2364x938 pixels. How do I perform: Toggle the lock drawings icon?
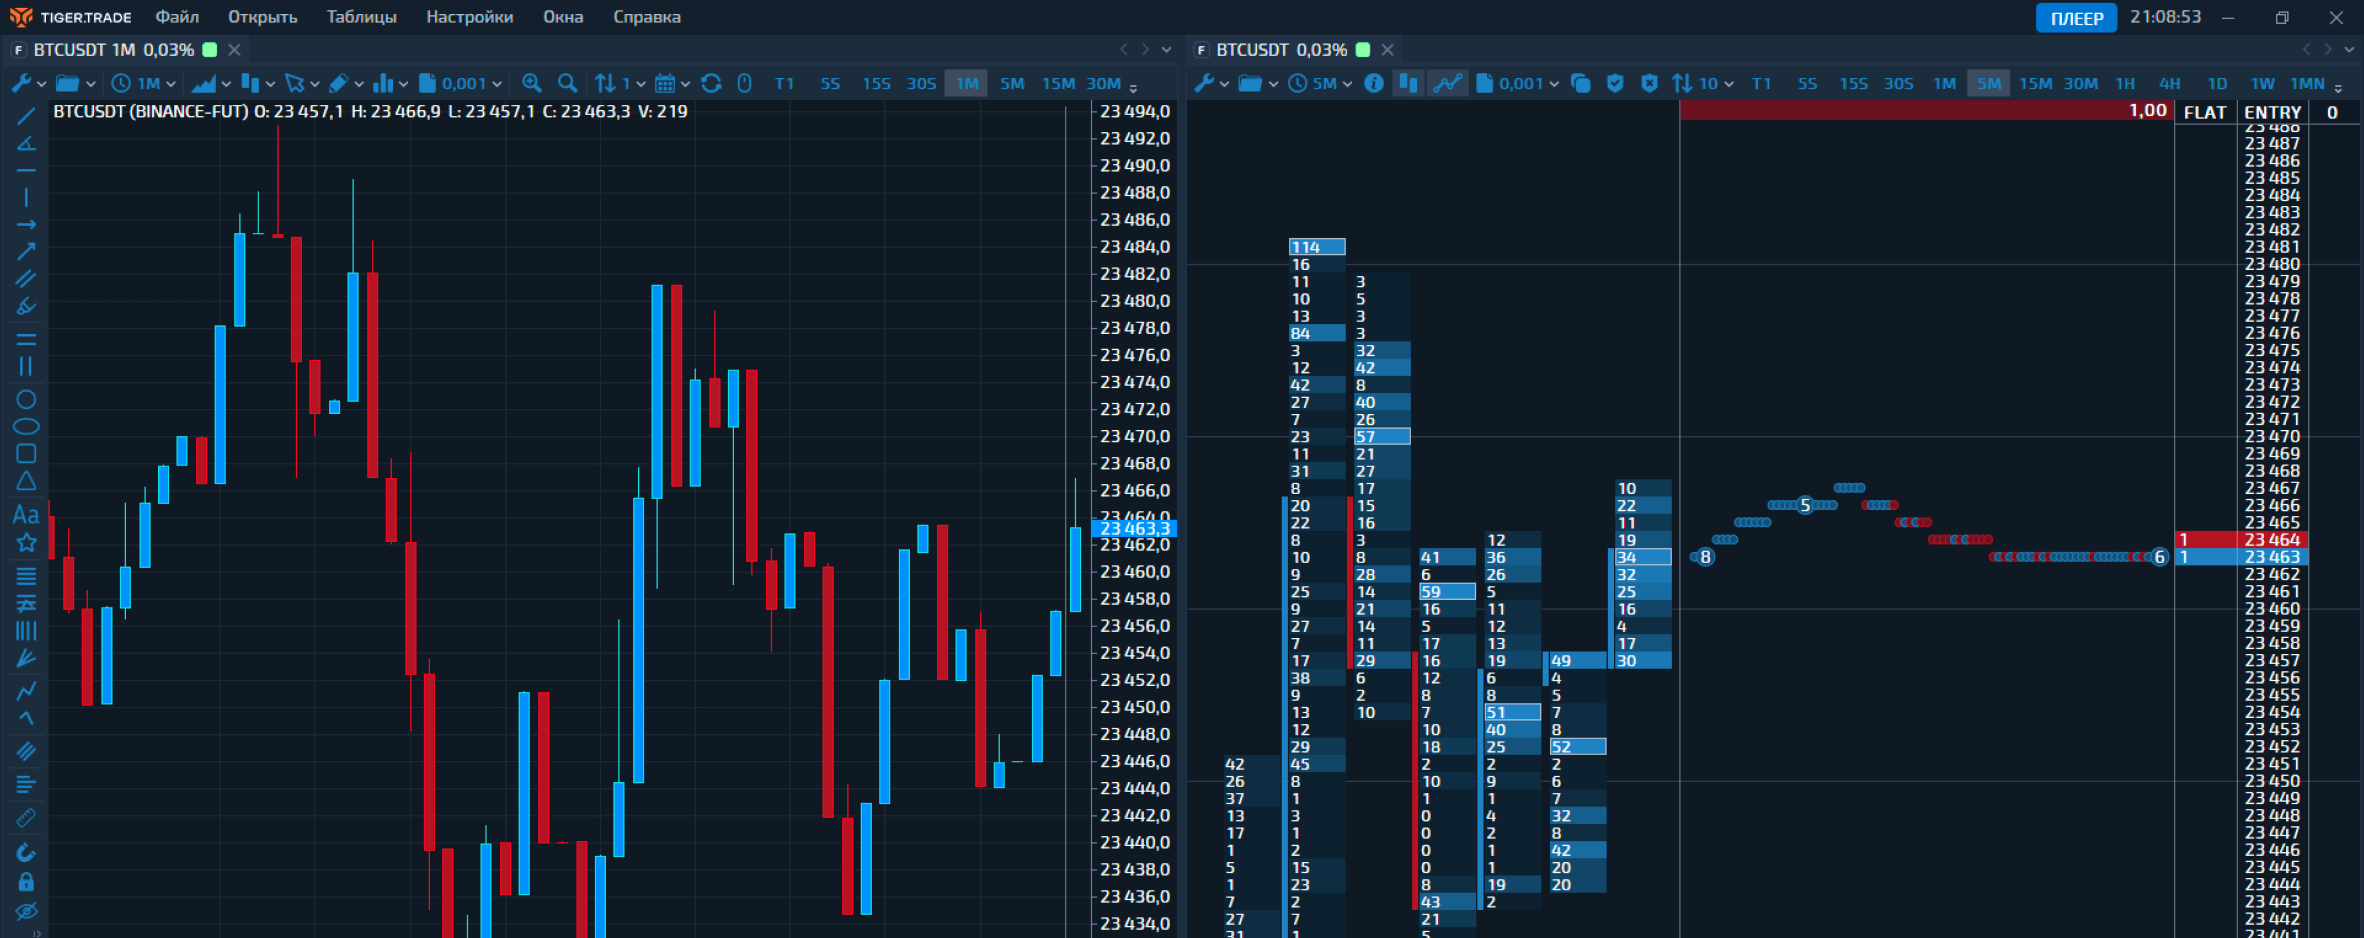[x=26, y=882]
